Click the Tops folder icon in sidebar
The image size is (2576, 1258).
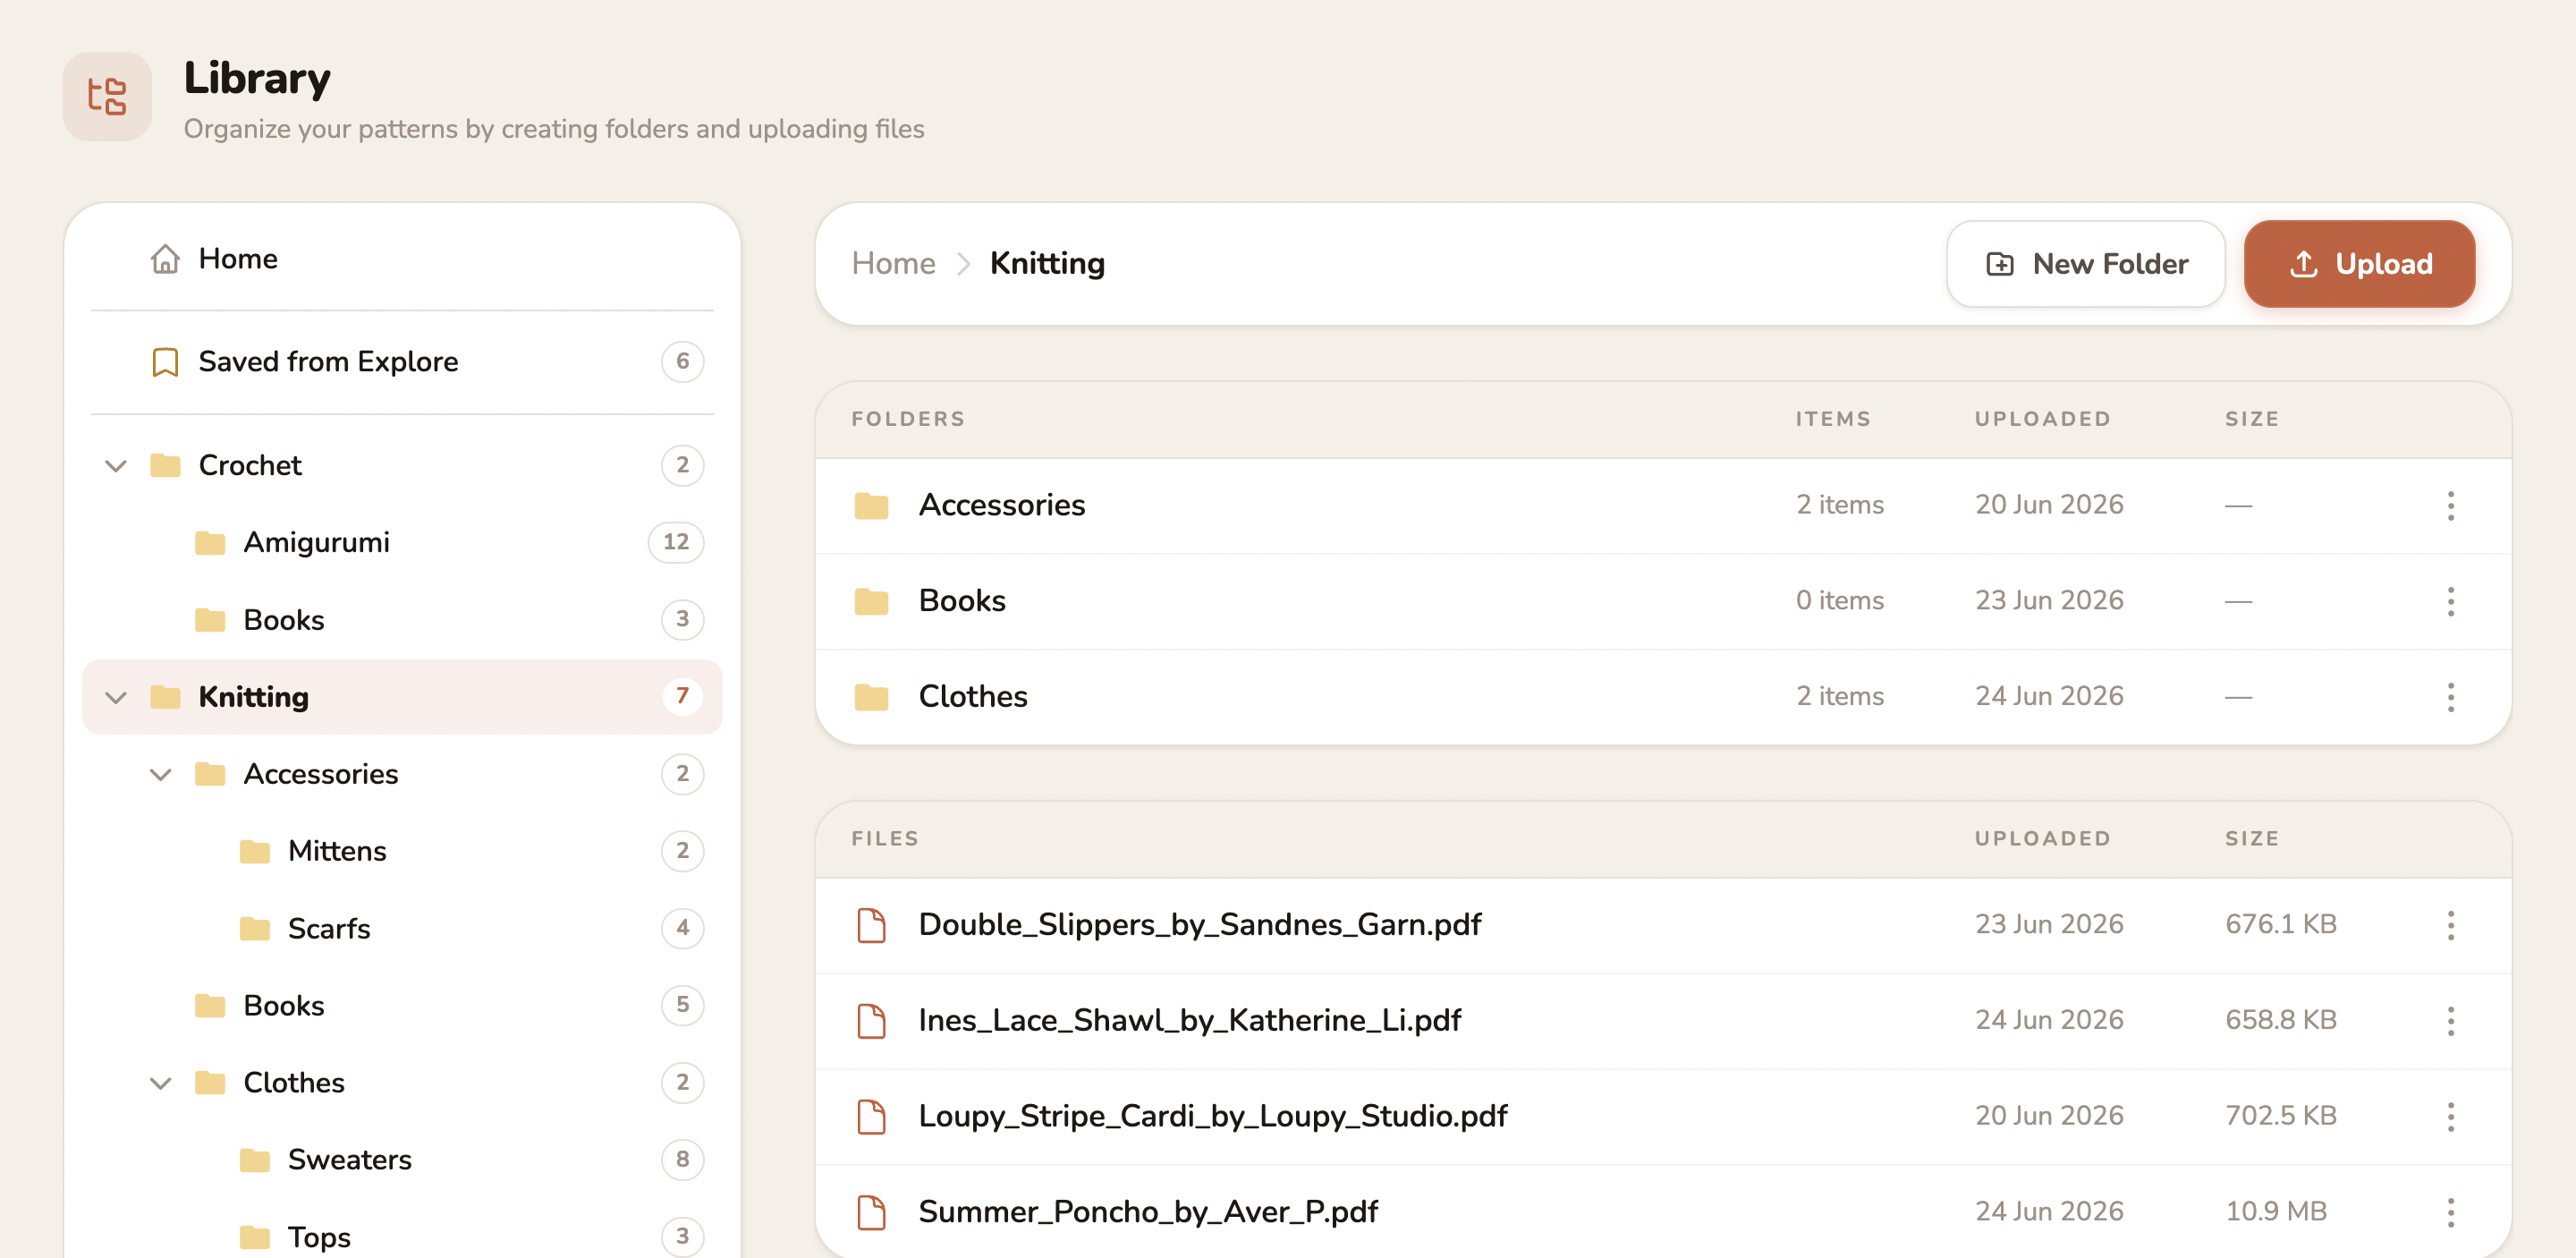[255, 1237]
